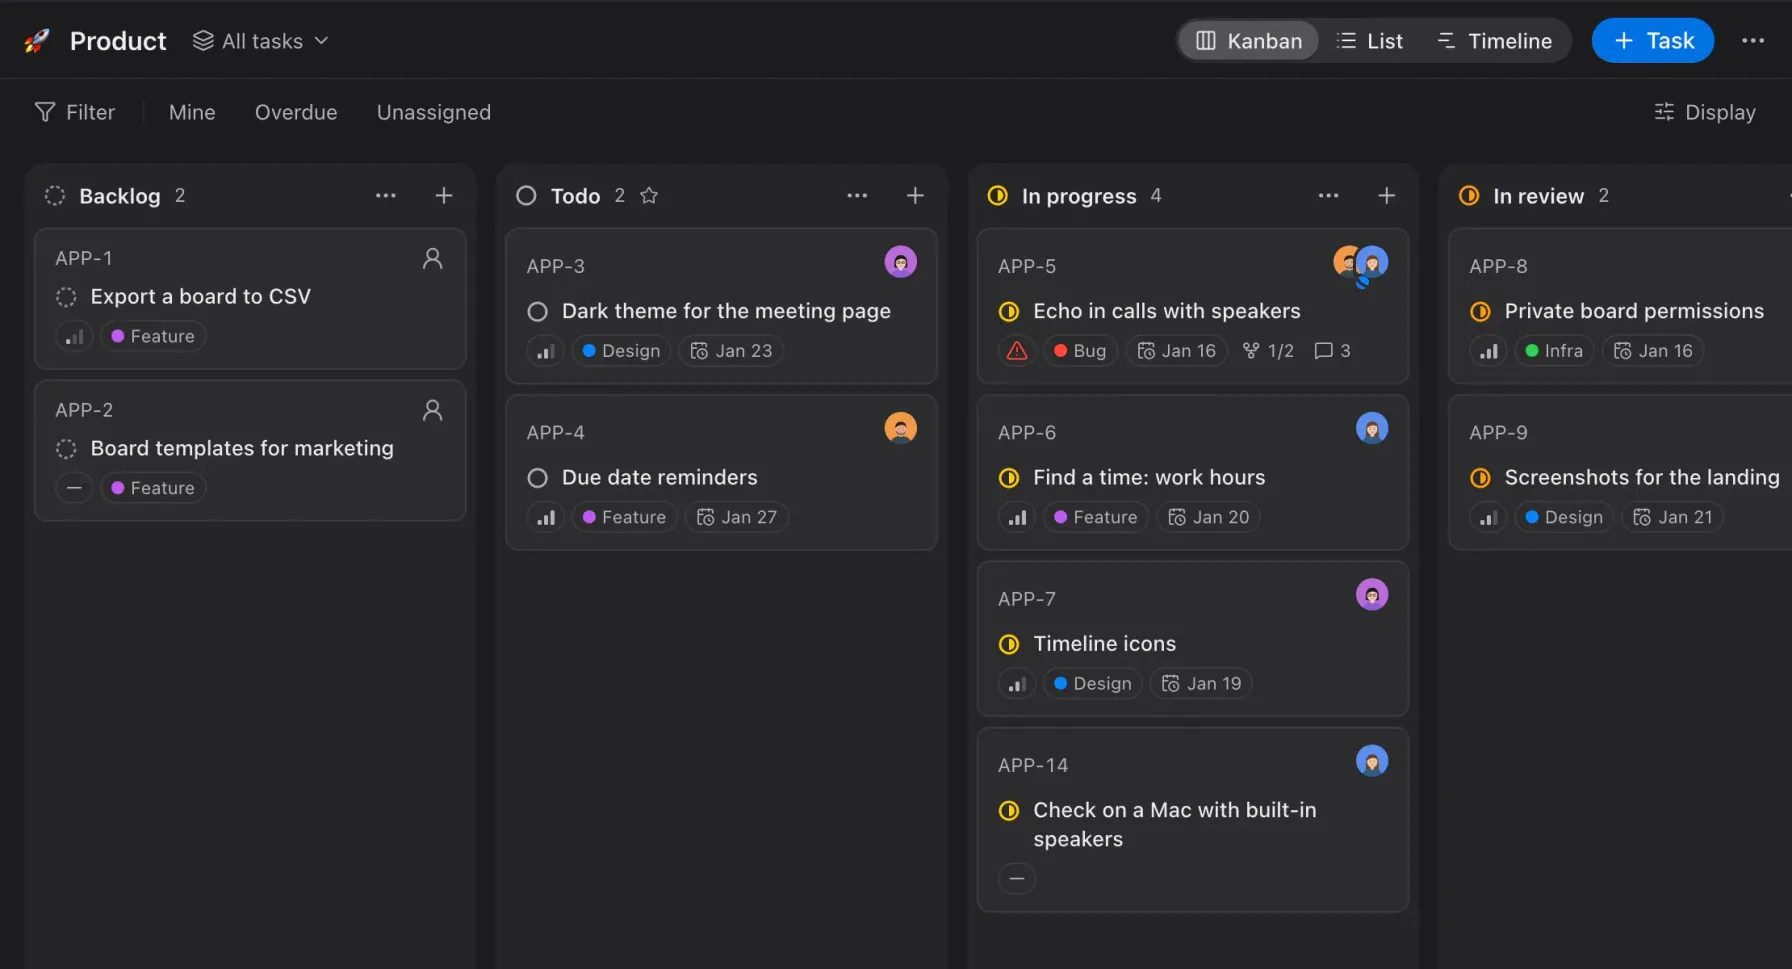1792x969 pixels.
Task: Toggle the Unassigned quick filter
Action: pos(434,112)
